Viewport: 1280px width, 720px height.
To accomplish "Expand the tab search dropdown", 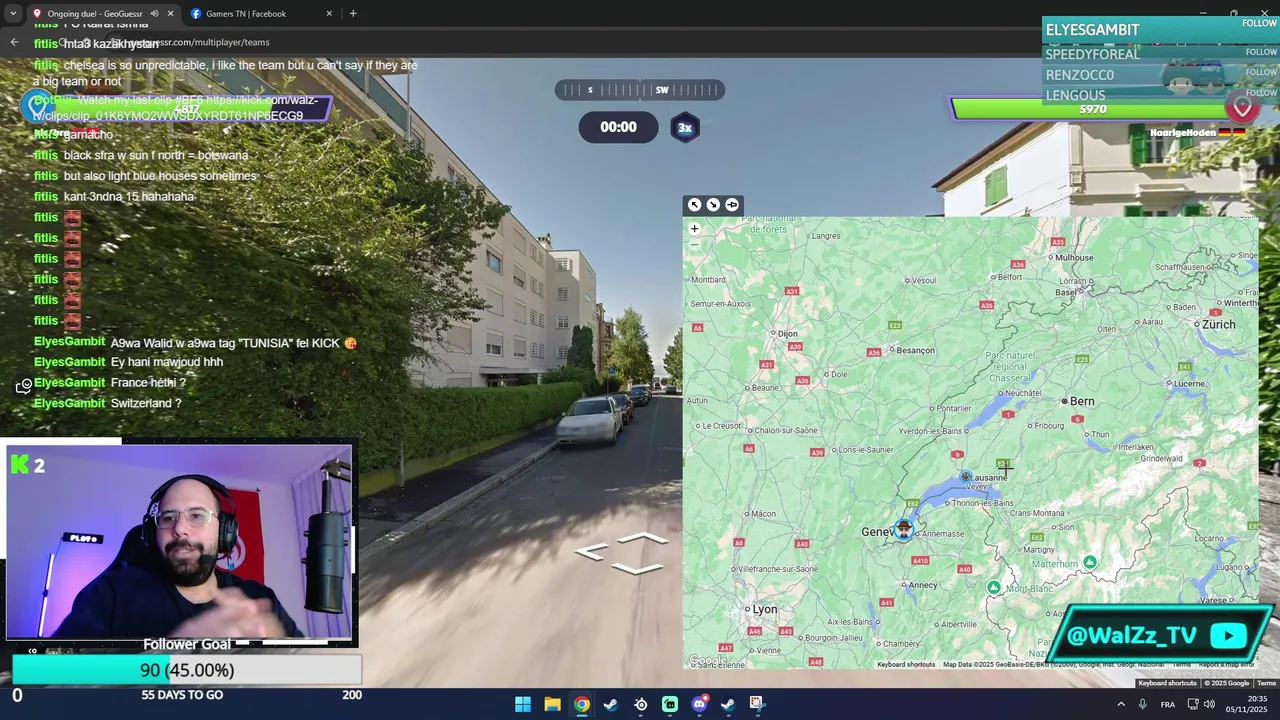I will 12,14.
